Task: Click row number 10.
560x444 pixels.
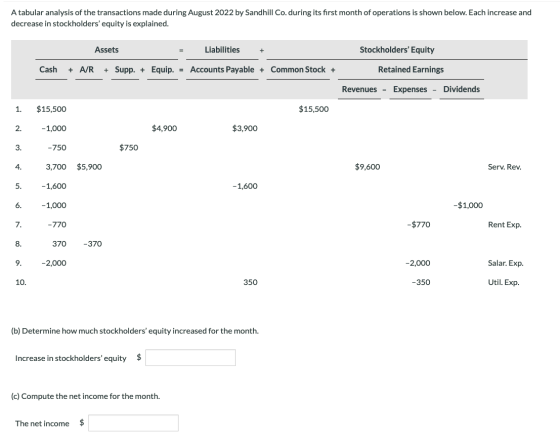Action: coord(21,283)
